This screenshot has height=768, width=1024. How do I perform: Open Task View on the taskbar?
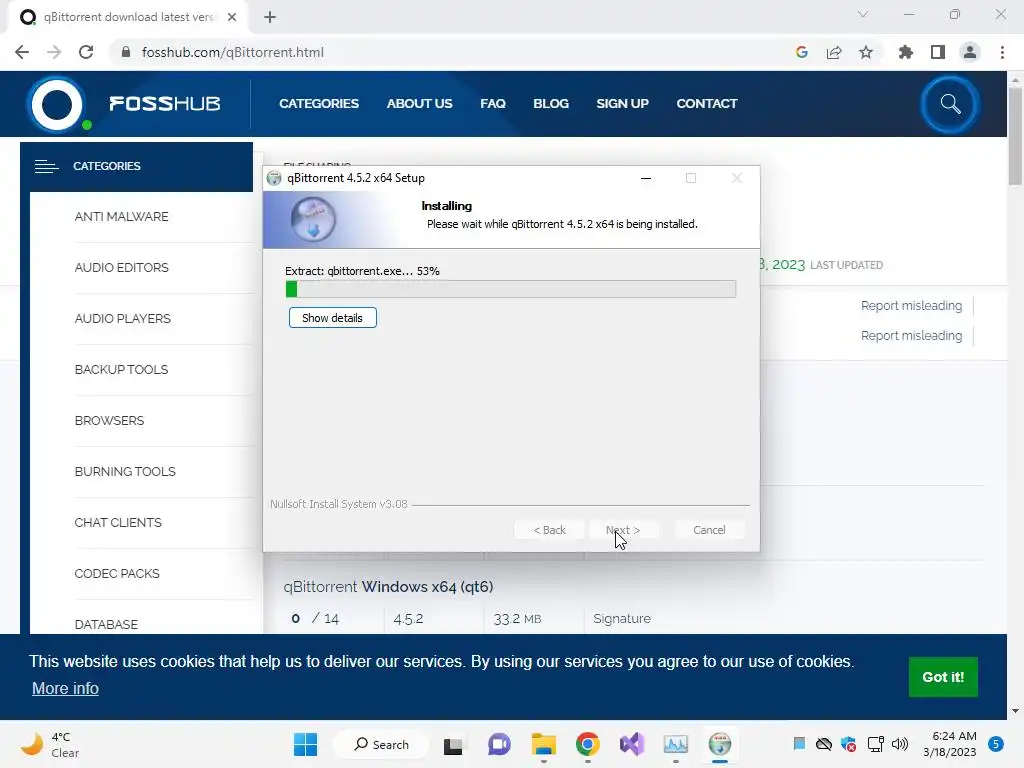click(453, 744)
